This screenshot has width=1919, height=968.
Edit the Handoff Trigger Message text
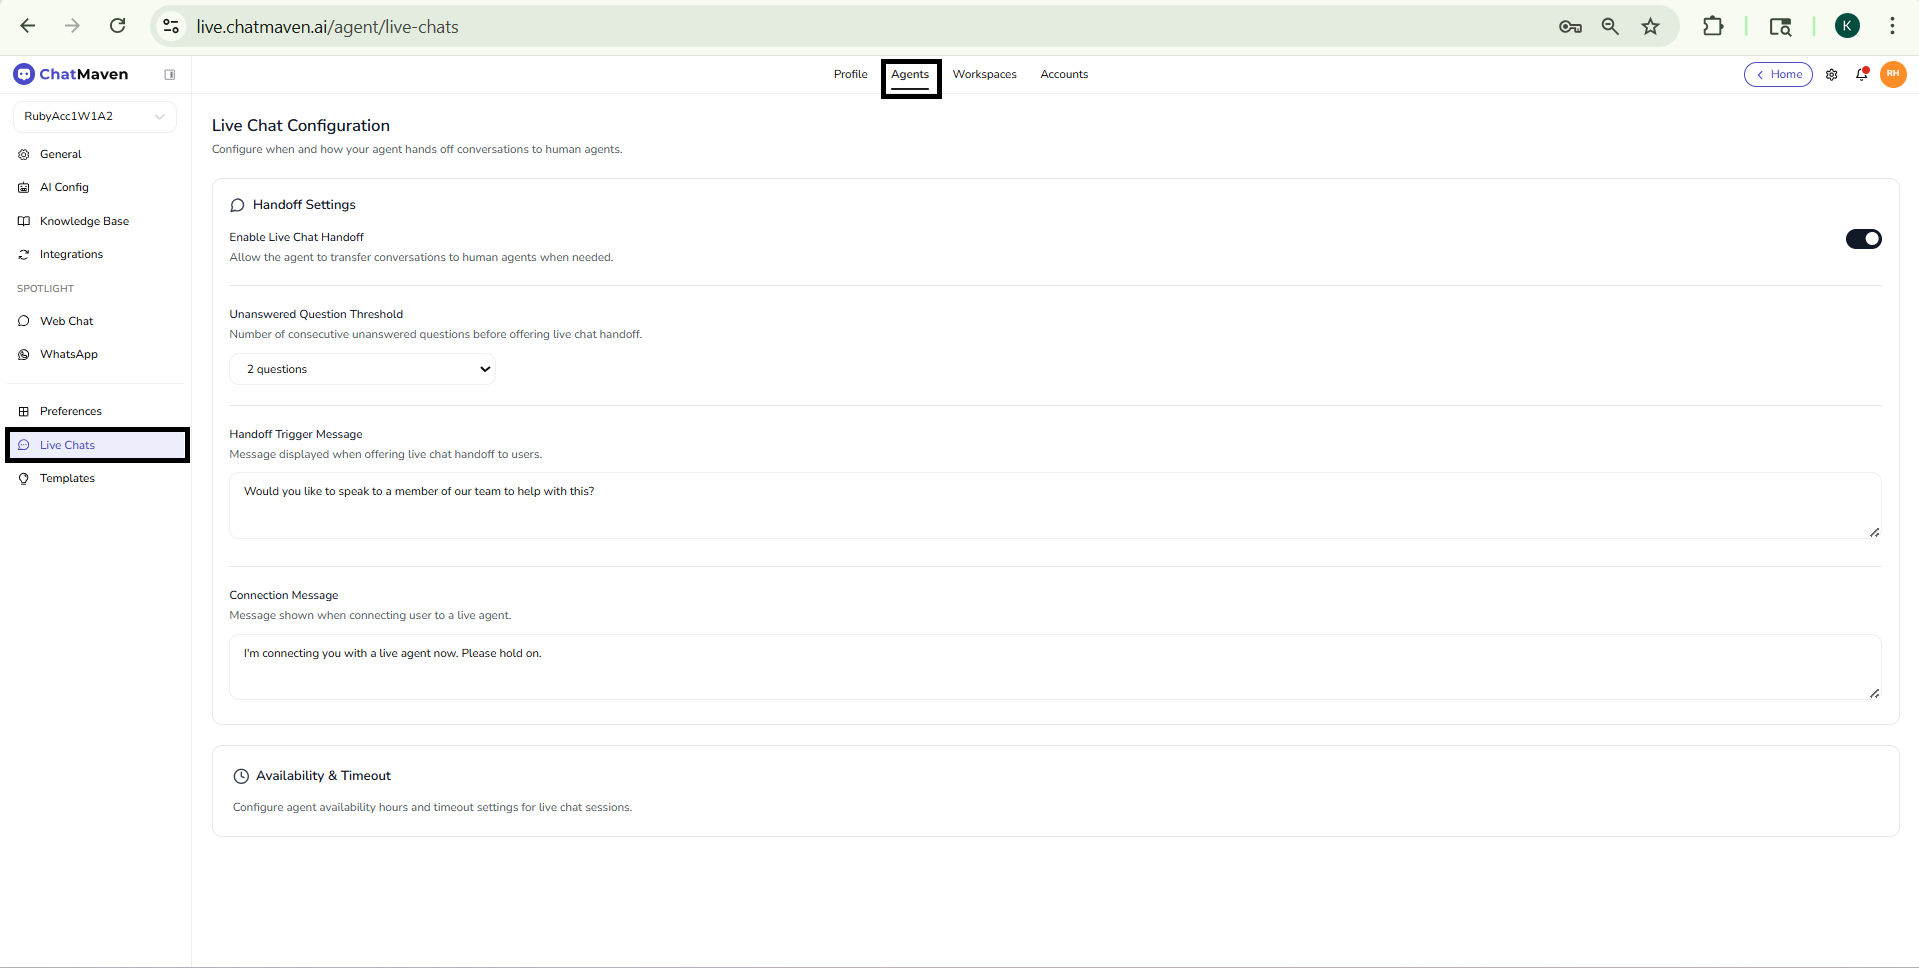tap(1052, 505)
